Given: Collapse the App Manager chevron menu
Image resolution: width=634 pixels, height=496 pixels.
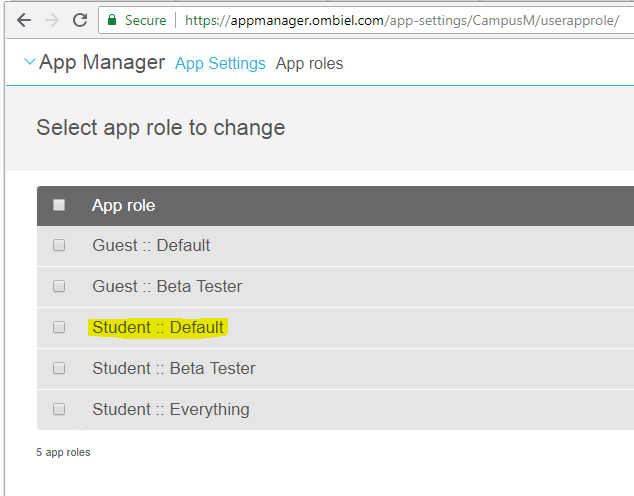Looking at the screenshot, I should [x=28, y=63].
